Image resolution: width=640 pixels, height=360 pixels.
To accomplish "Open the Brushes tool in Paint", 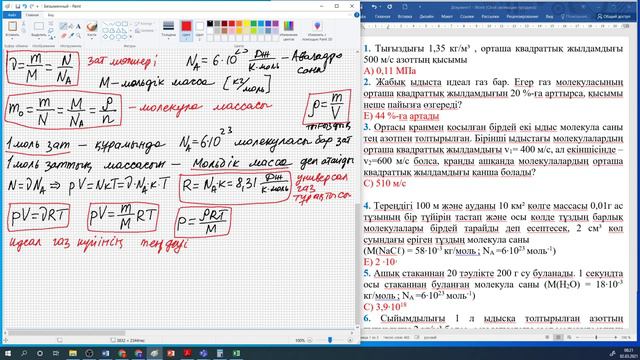I will point(92,29).
